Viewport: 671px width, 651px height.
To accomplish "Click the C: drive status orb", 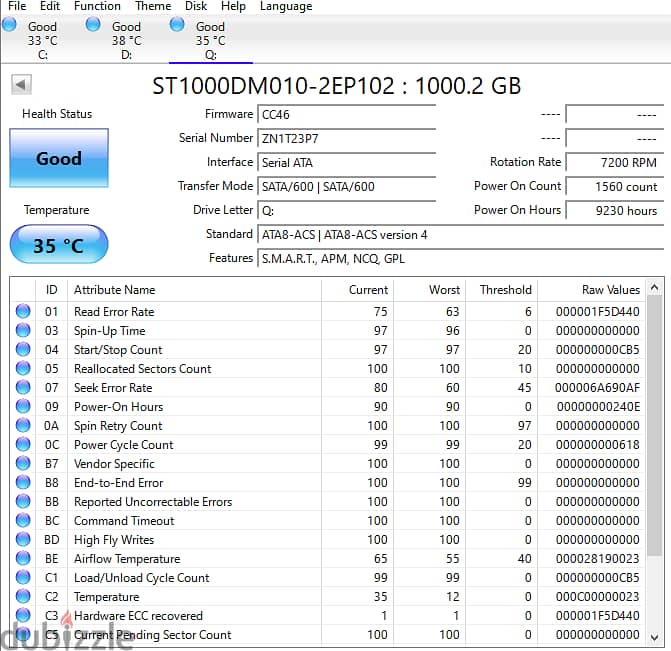I will (9, 25).
